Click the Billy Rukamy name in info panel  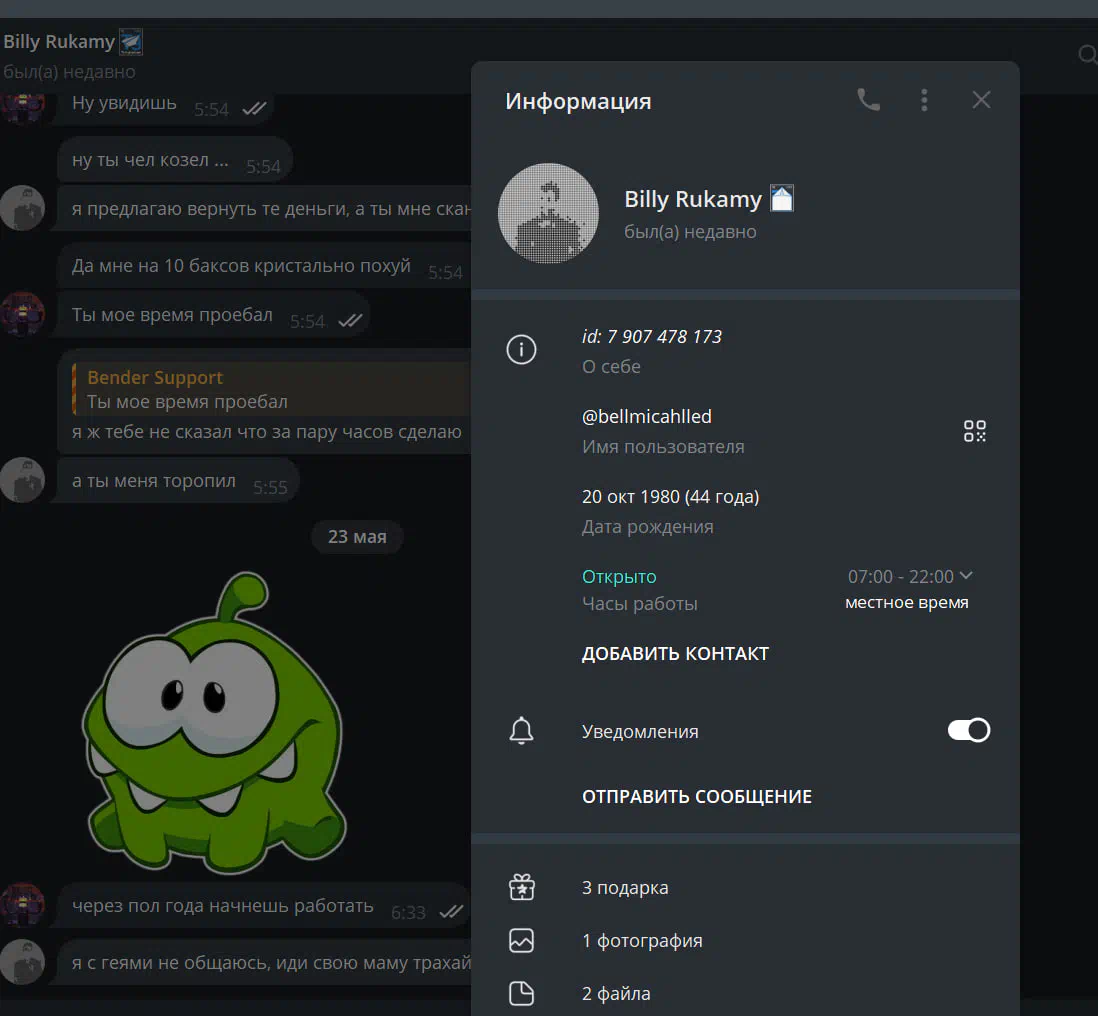point(693,199)
